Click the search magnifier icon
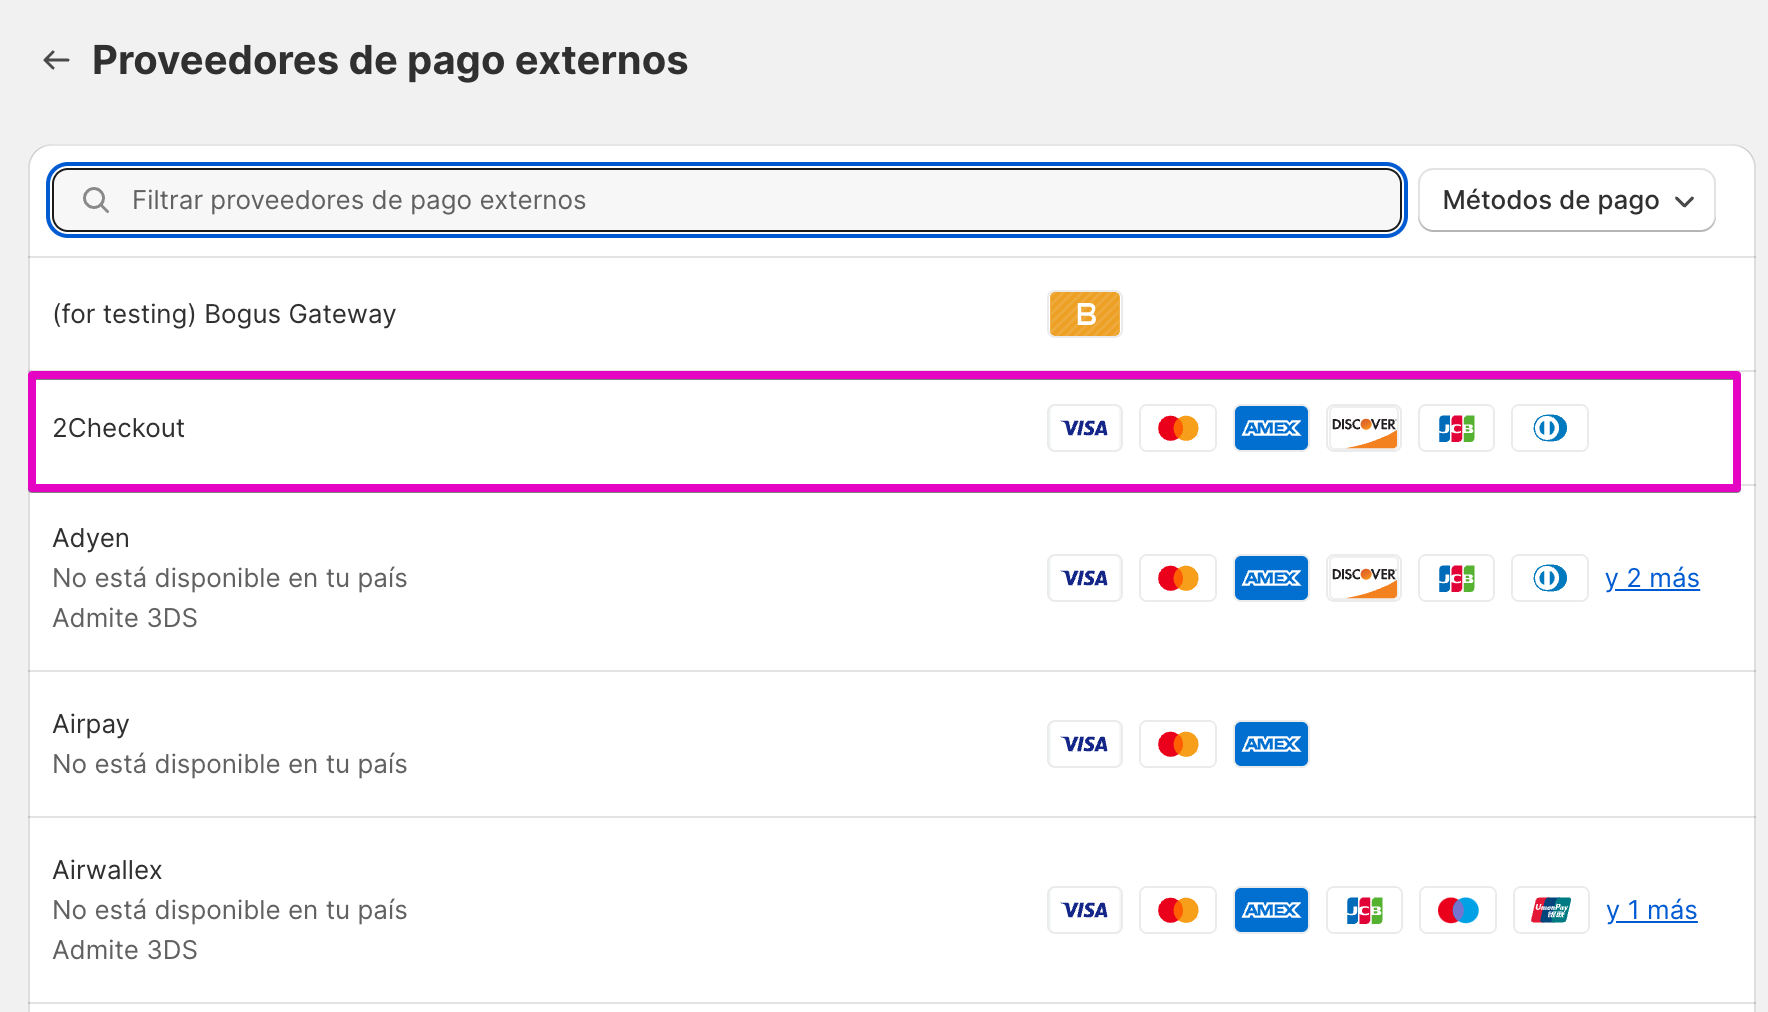This screenshot has height=1012, width=1768. 96,200
